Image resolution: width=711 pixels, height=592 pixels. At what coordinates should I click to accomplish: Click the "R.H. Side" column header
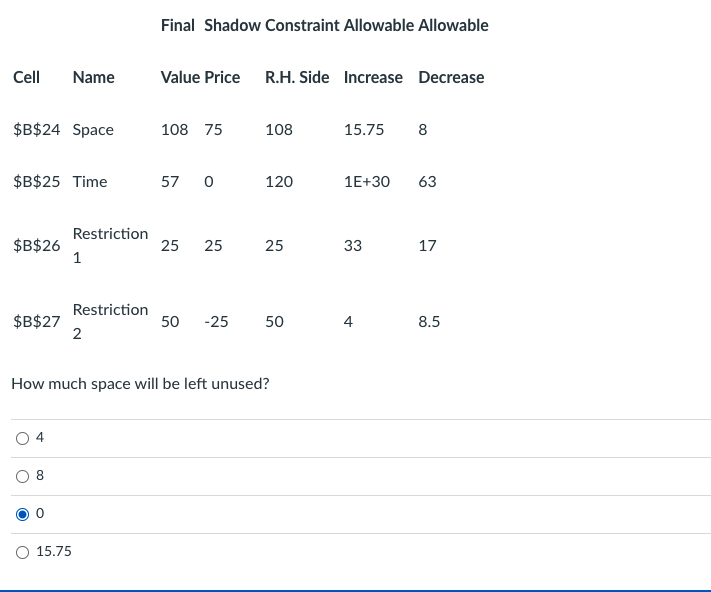pos(296,77)
